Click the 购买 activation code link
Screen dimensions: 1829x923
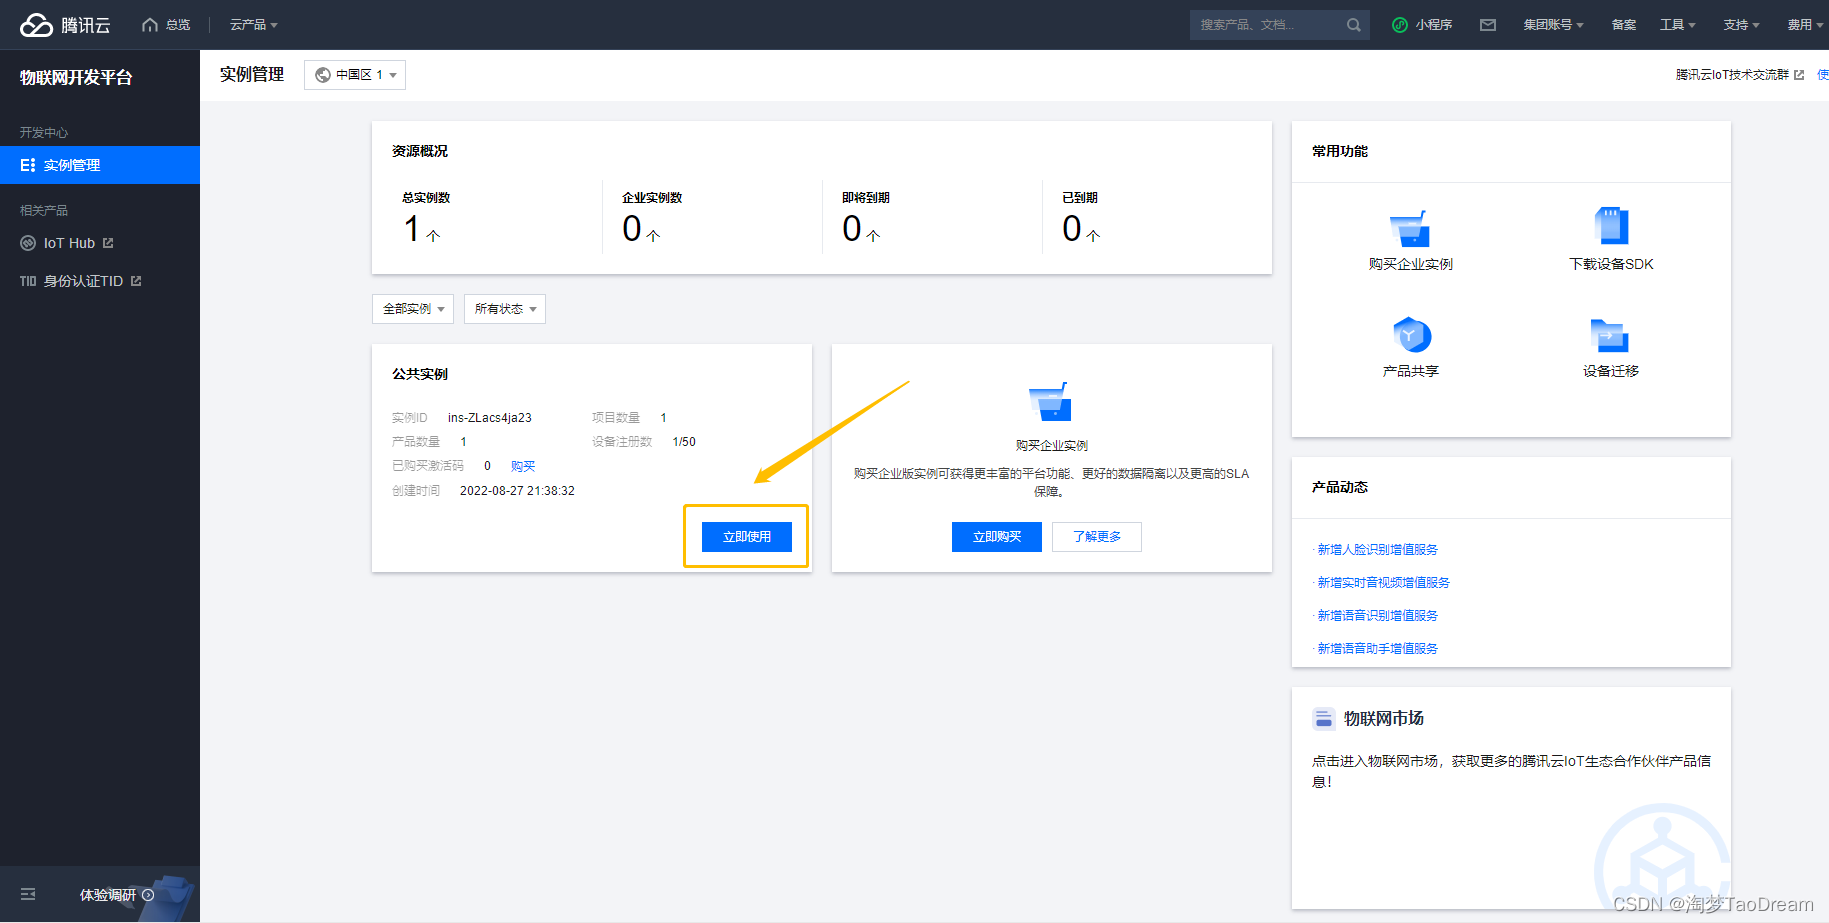coord(523,466)
